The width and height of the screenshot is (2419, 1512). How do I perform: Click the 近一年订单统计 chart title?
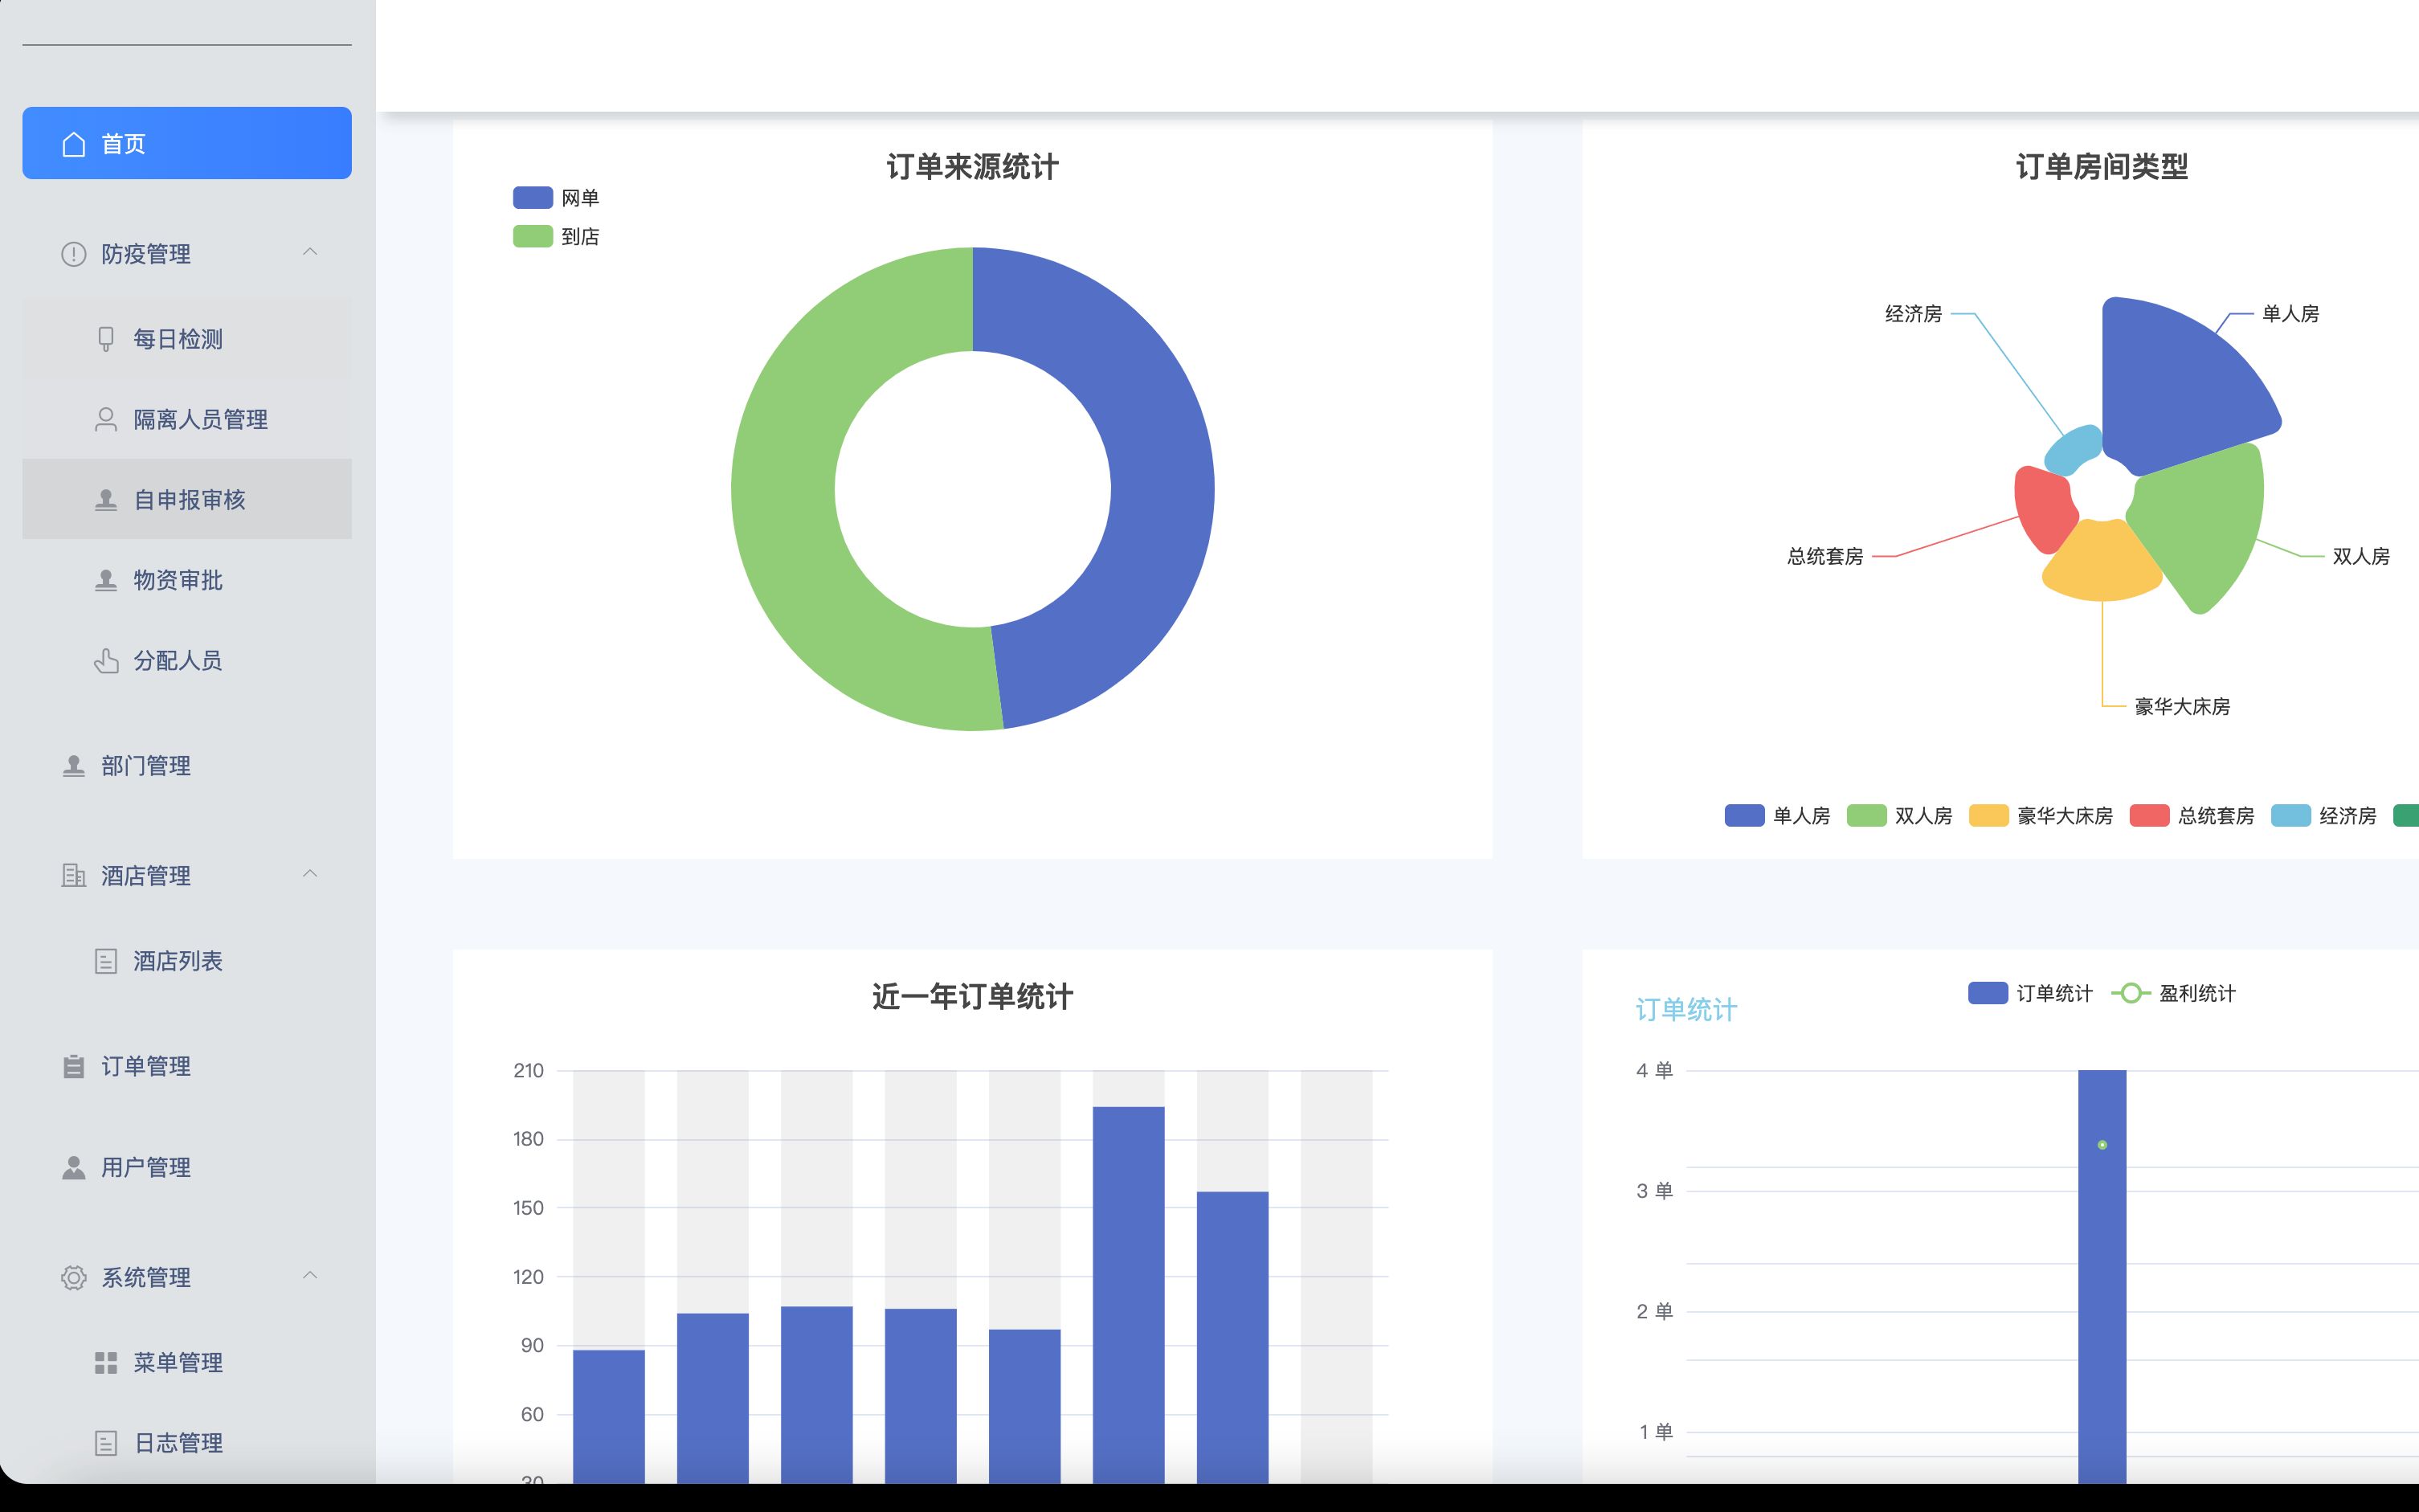972,997
